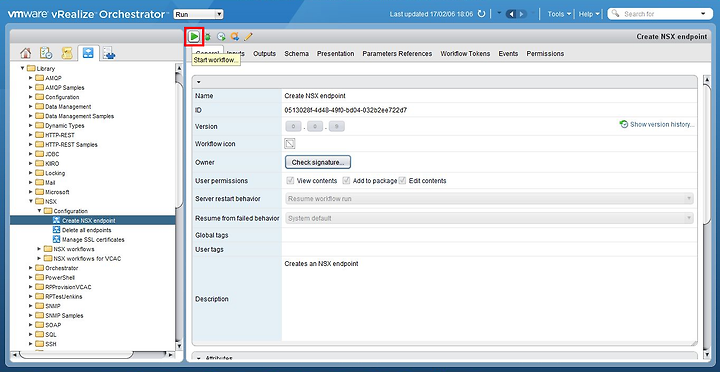Select the Configuration folder under NSX
The height and width of the screenshot is (372, 720).
point(71,211)
